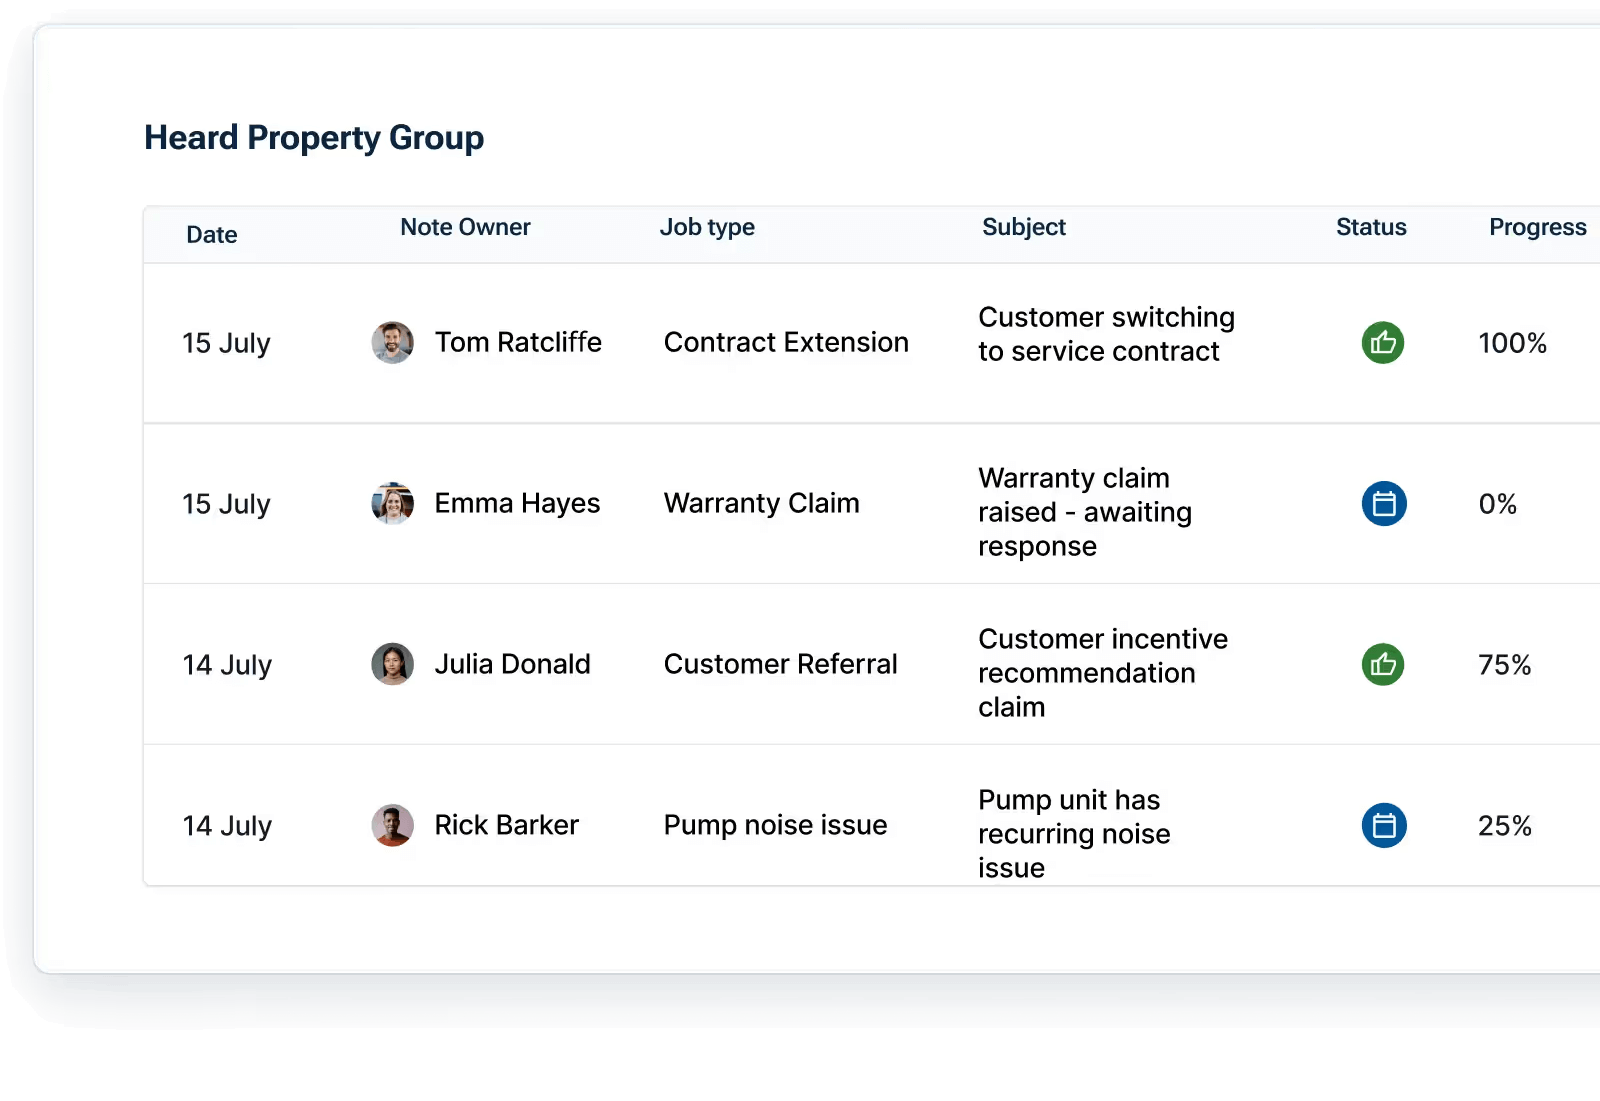Open Rick Barker's avatar photo
Viewport: 1600px width, 1101px height.
393,825
